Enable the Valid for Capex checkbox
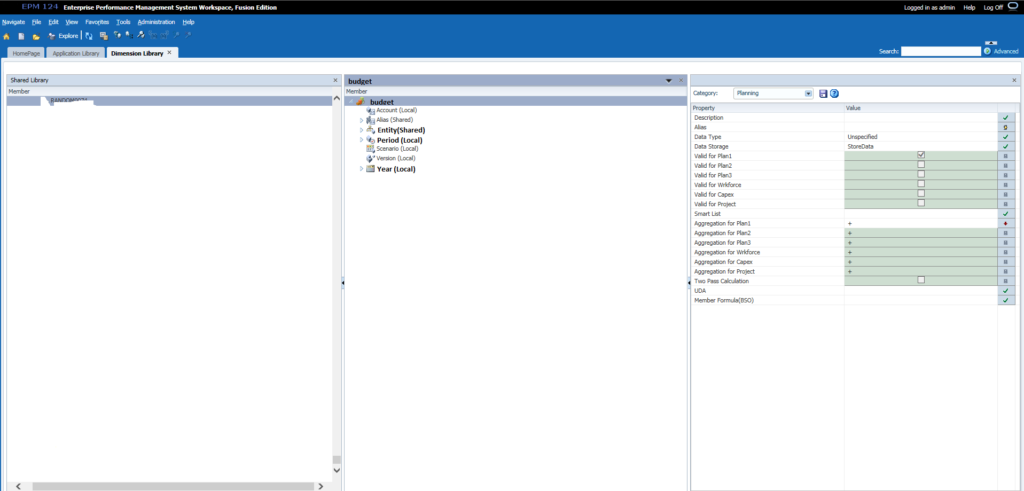The width and height of the screenshot is (1024, 491). [921, 194]
